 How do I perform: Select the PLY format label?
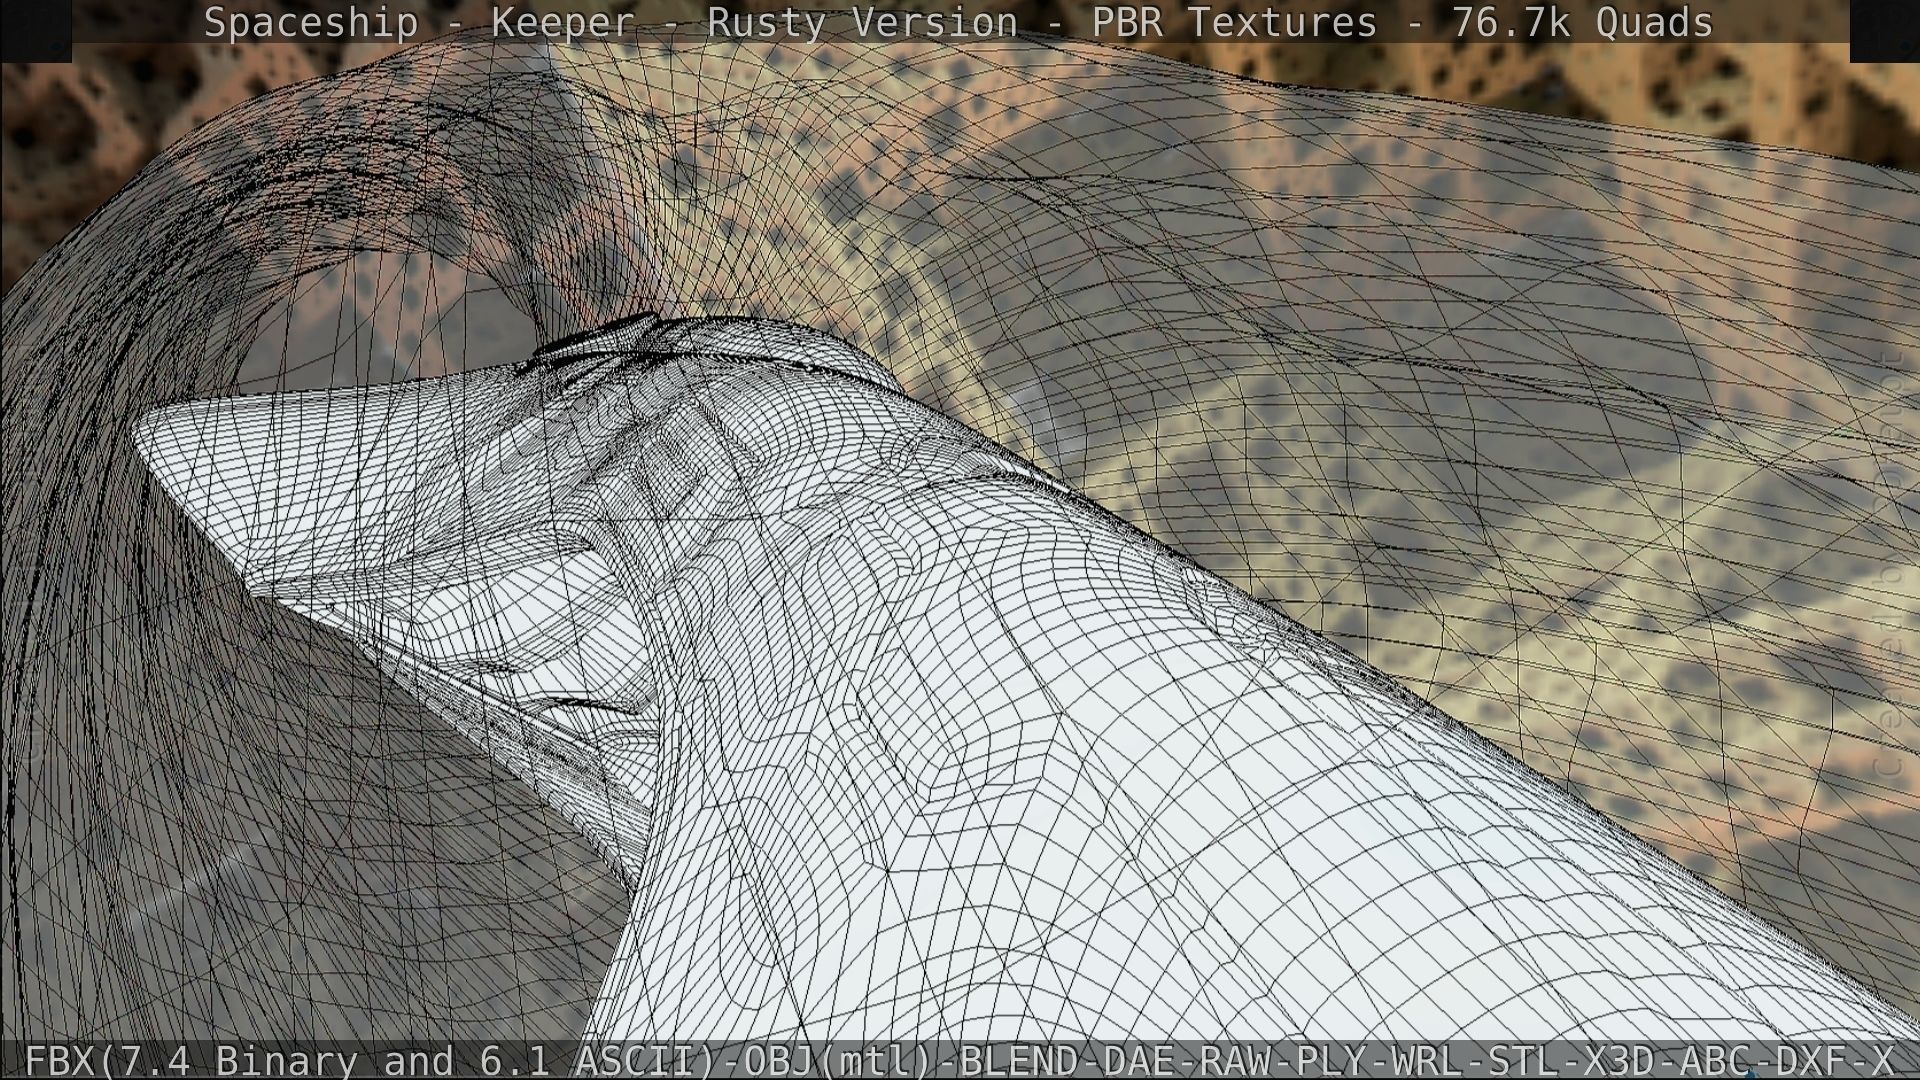tap(1332, 1060)
